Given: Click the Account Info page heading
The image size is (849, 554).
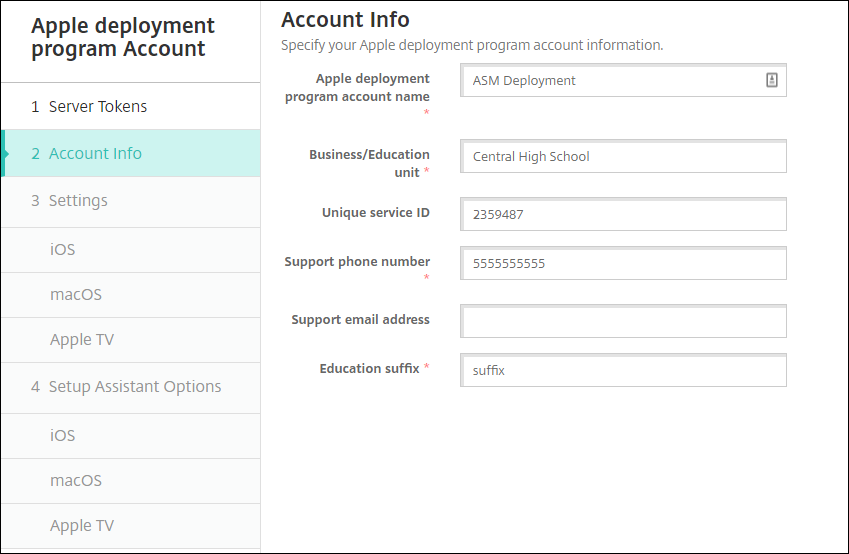Looking at the screenshot, I should [345, 20].
